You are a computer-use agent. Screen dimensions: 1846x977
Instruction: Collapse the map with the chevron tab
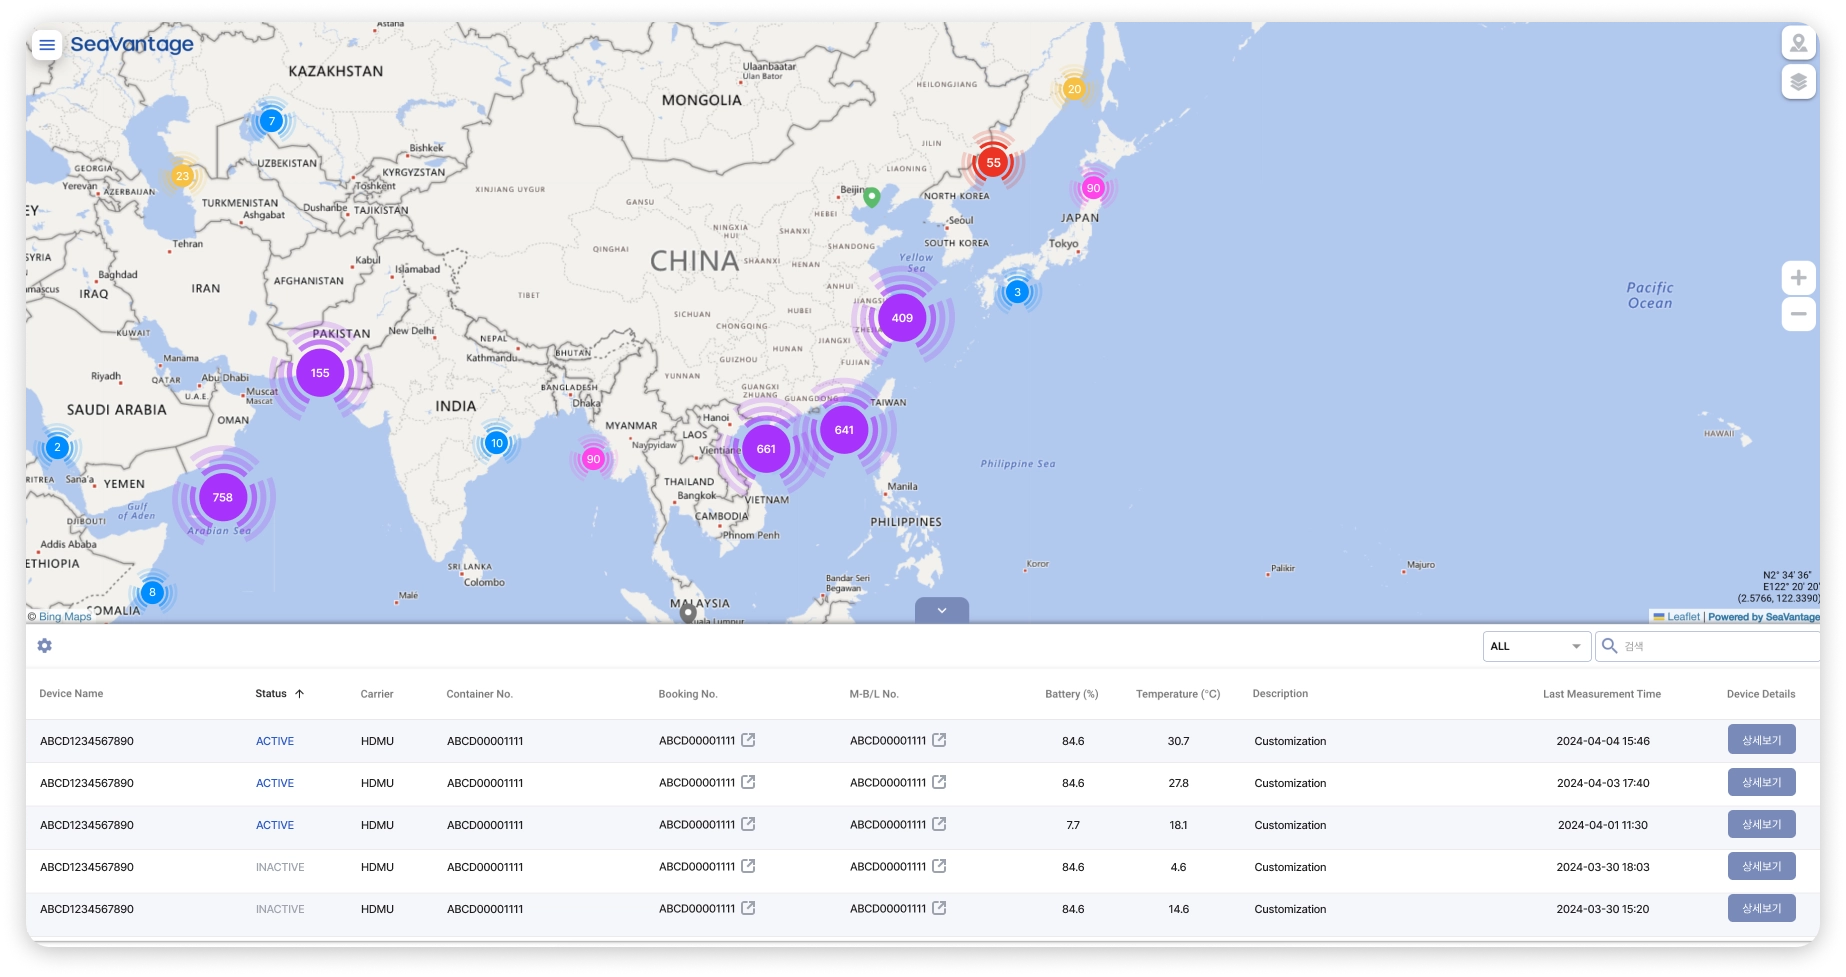click(x=942, y=610)
